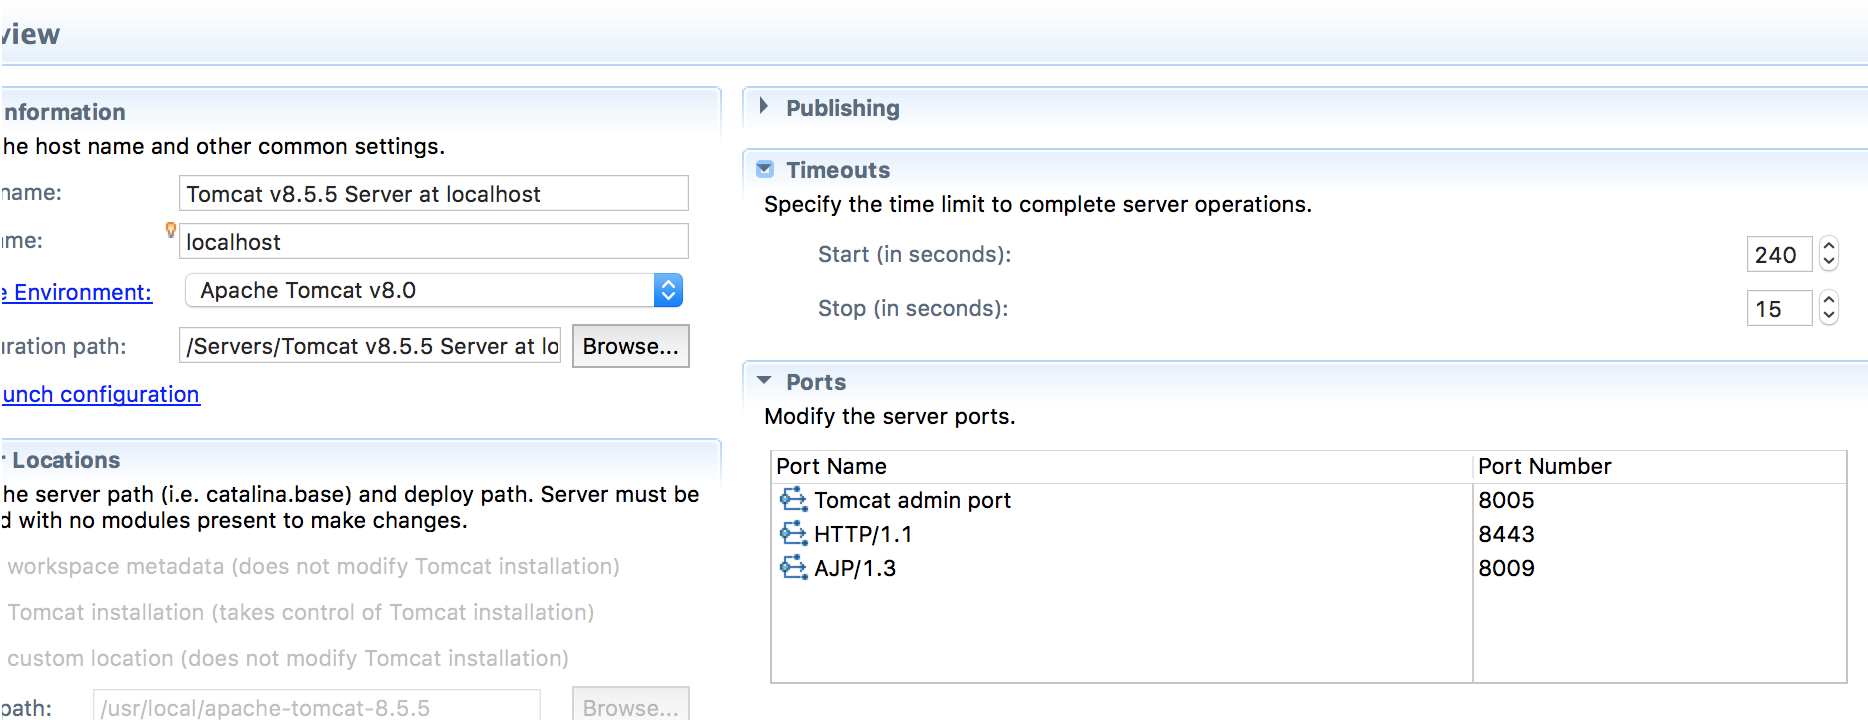Click the lightbulb hint icon beside host name
Image resolution: width=1868 pixels, height=720 pixels.
[x=171, y=230]
